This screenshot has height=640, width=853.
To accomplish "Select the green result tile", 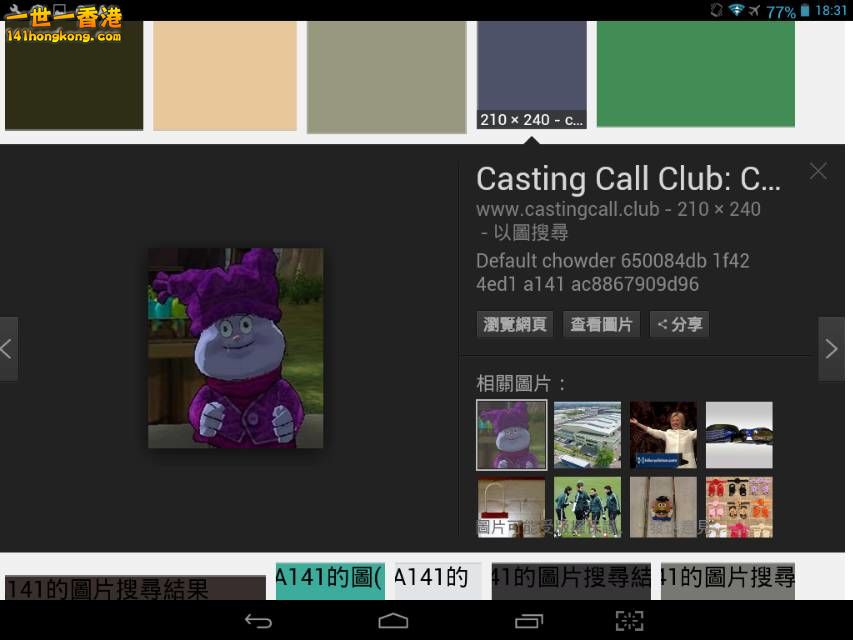I will (x=696, y=73).
